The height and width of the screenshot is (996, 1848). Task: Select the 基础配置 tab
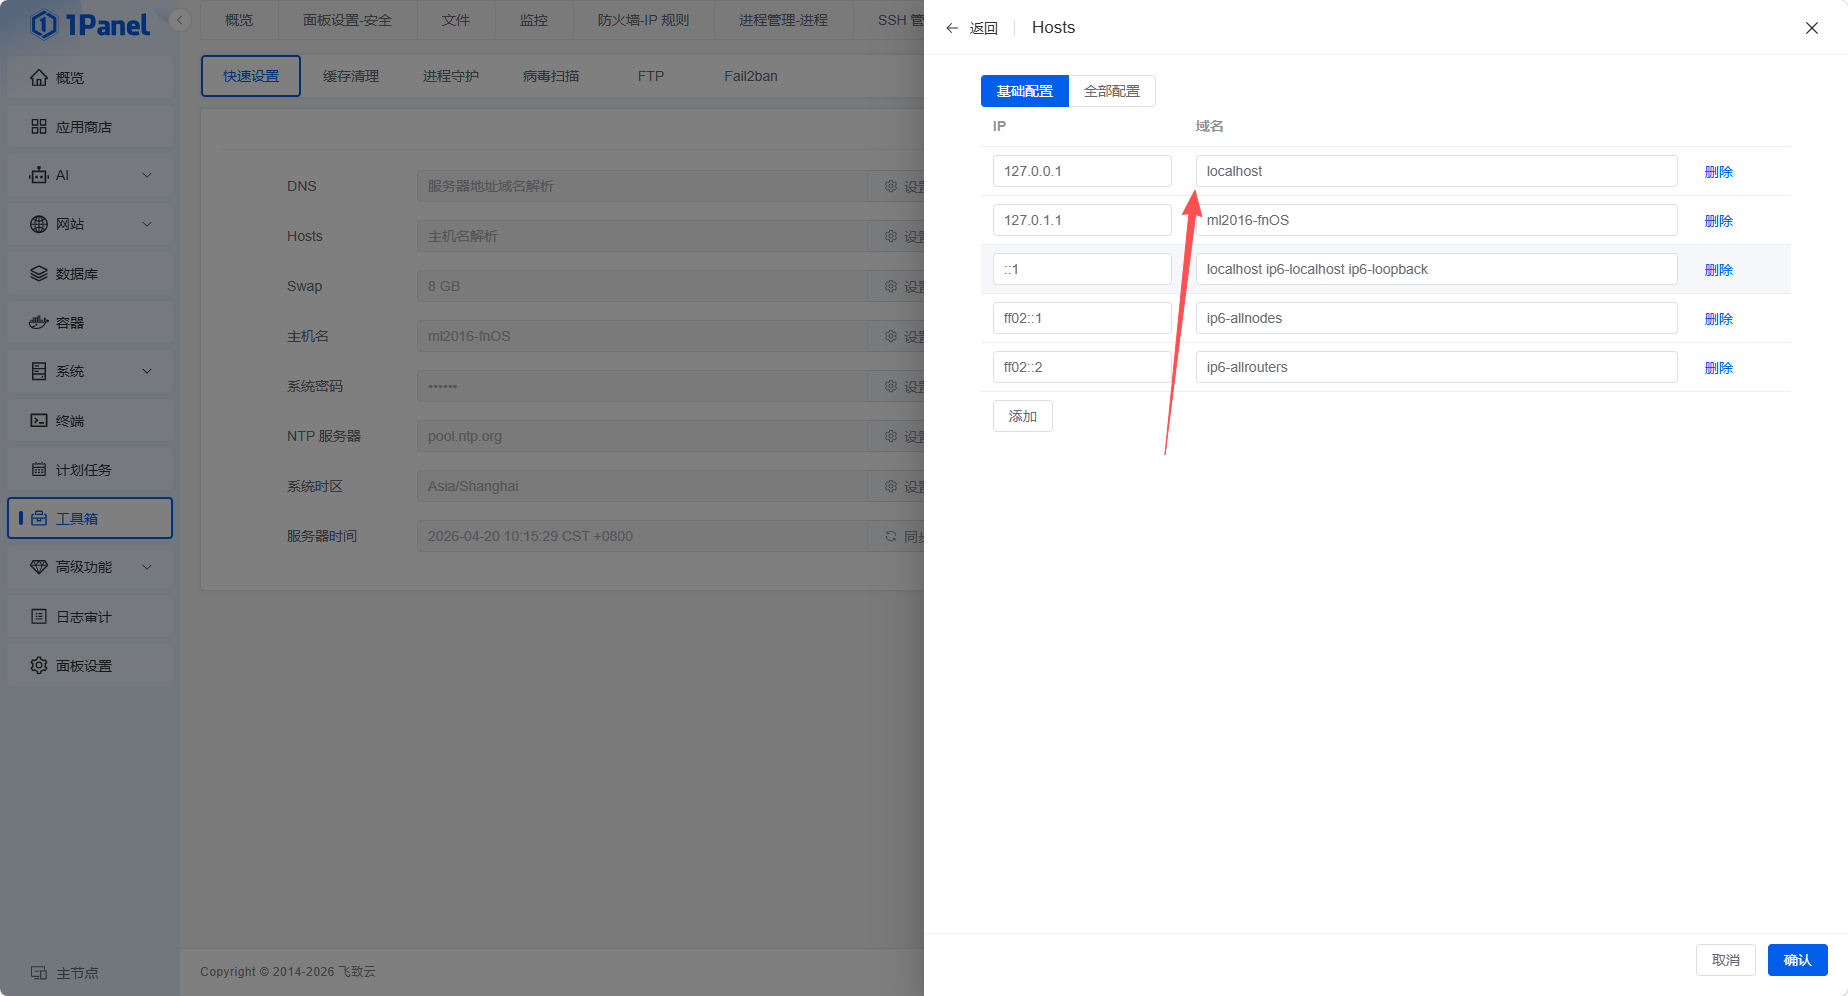click(1024, 91)
